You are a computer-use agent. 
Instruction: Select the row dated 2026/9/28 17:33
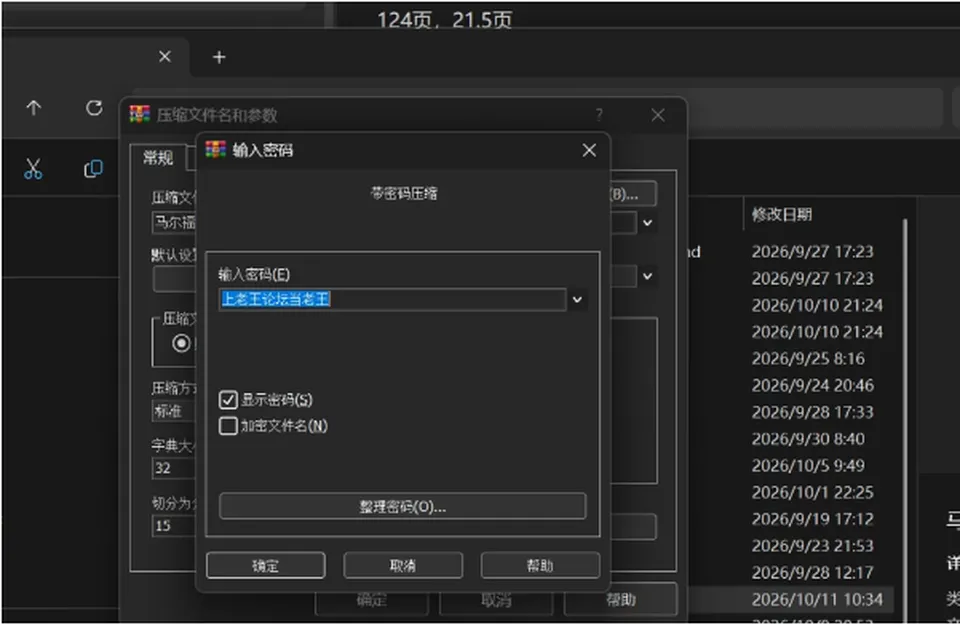click(x=812, y=413)
